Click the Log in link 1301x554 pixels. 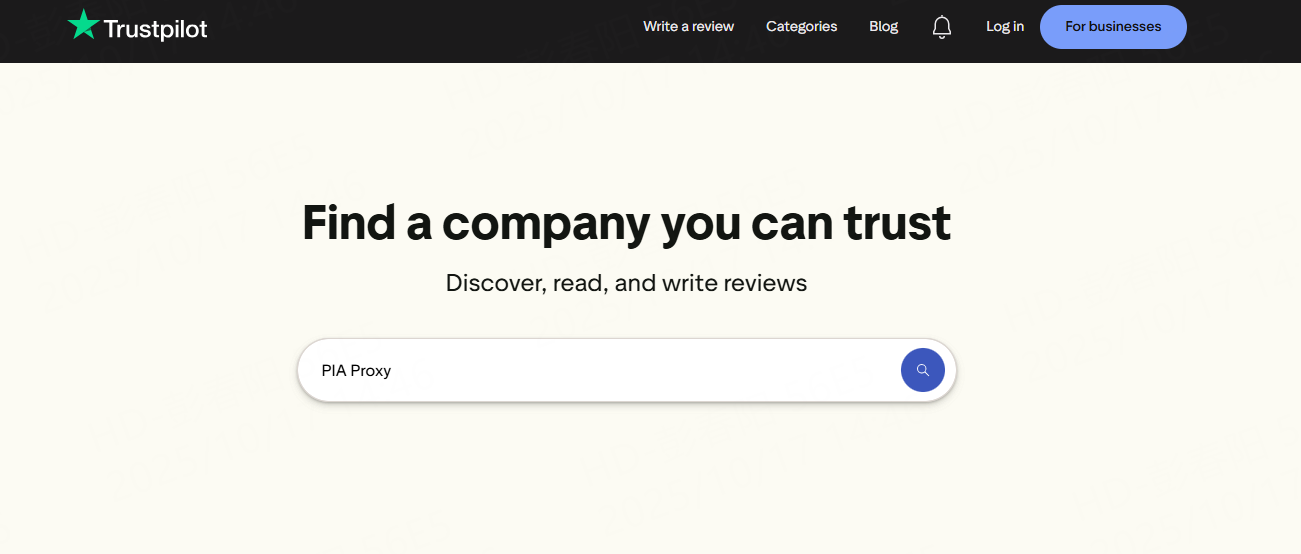coord(1004,27)
